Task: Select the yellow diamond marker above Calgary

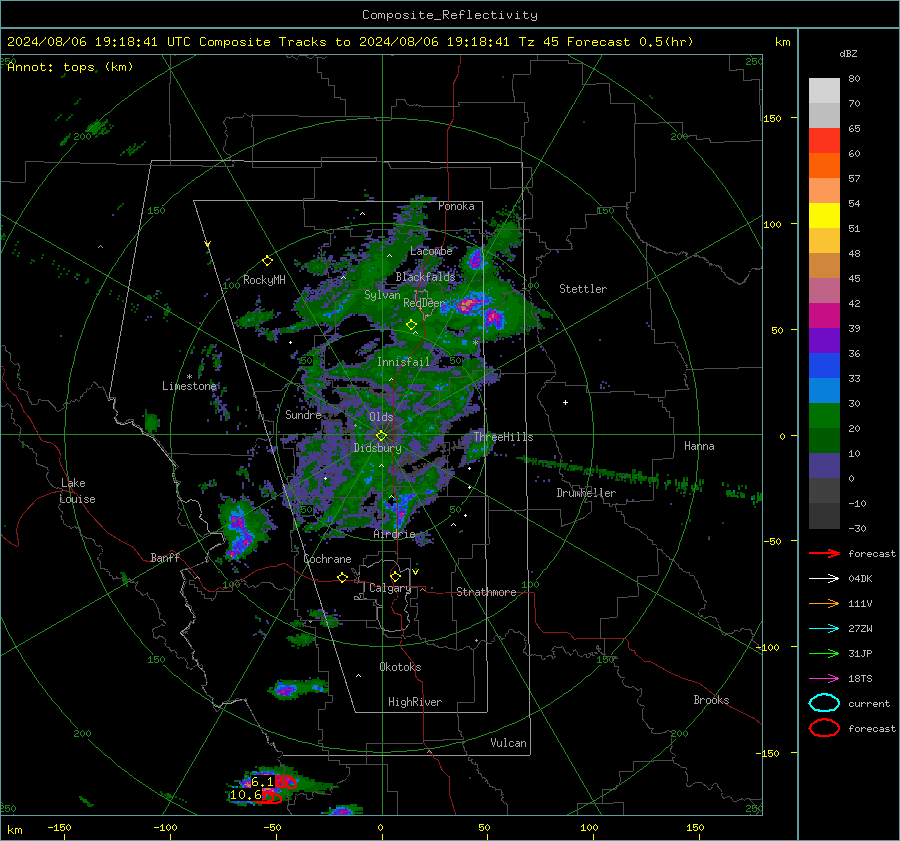Action: tap(395, 576)
